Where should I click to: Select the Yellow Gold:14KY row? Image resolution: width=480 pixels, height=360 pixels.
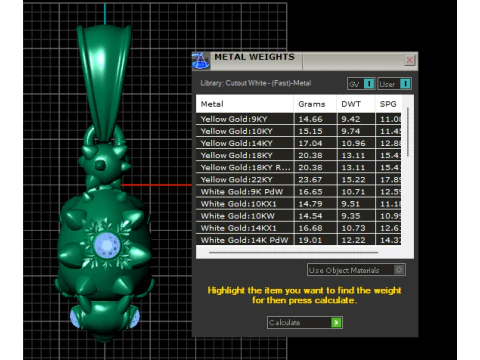pyautogui.click(x=299, y=143)
